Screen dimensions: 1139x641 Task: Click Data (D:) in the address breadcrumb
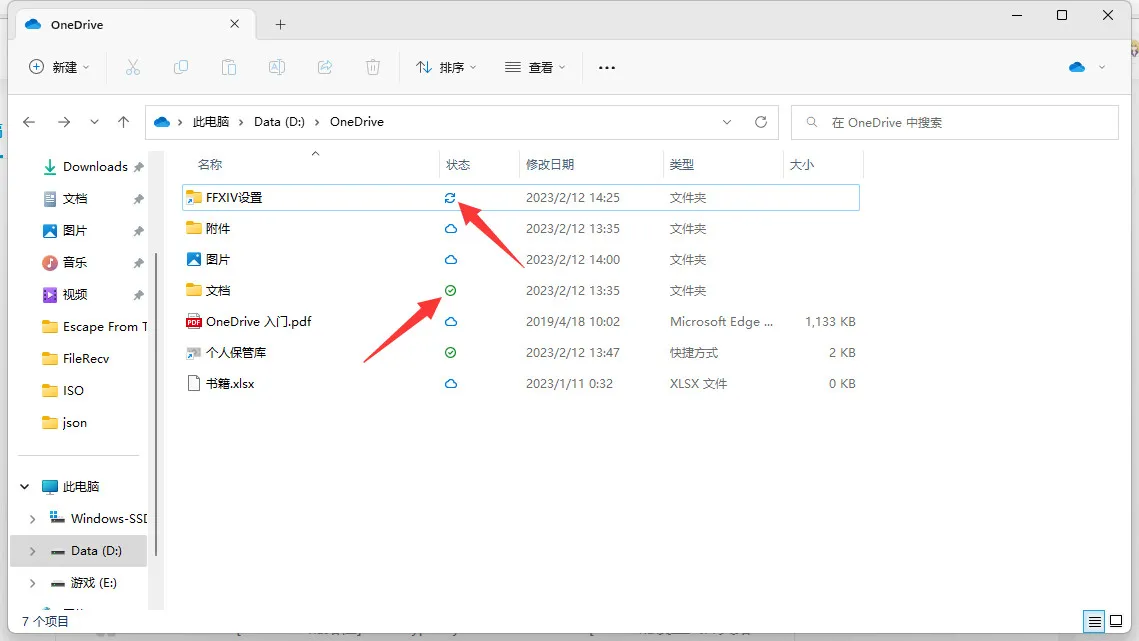(x=279, y=122)
